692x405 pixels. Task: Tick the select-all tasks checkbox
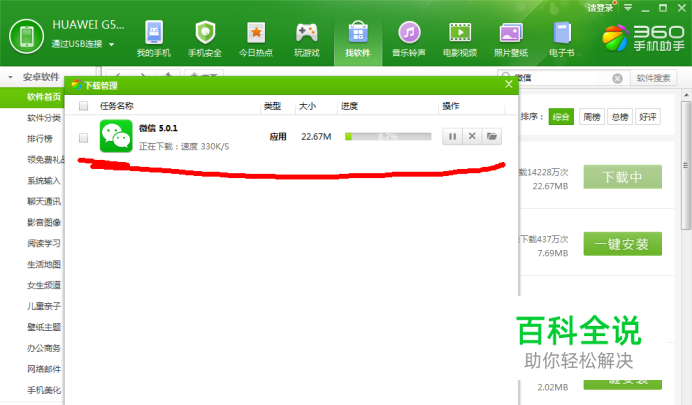[x=83, y=106]
